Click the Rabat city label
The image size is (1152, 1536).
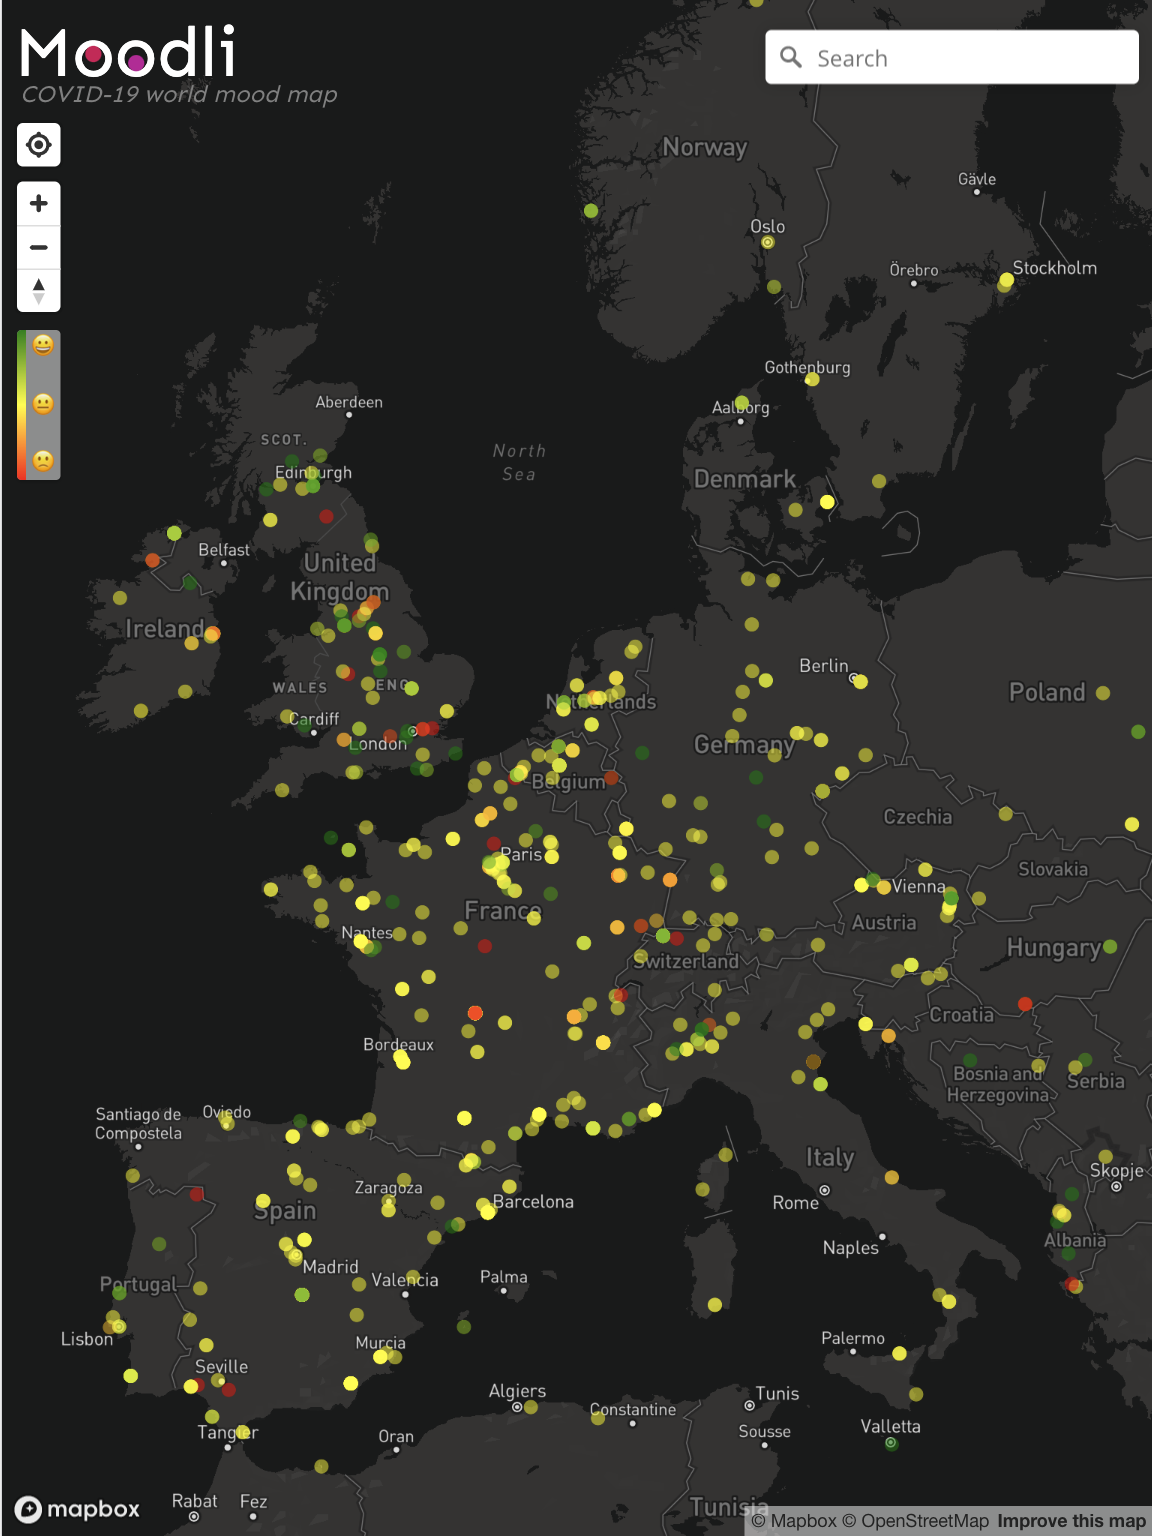[x=194, y=1501]
